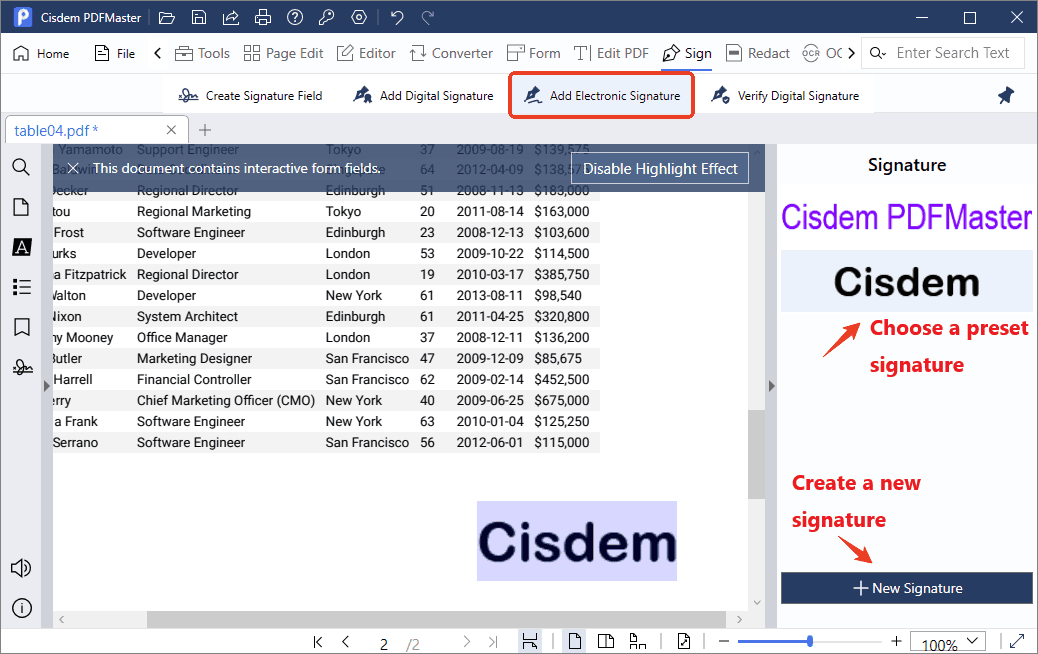The height and width of the screenshot is (654, 1038).
Task: Open search options dropdown magnifier
Action: point(878,53)
